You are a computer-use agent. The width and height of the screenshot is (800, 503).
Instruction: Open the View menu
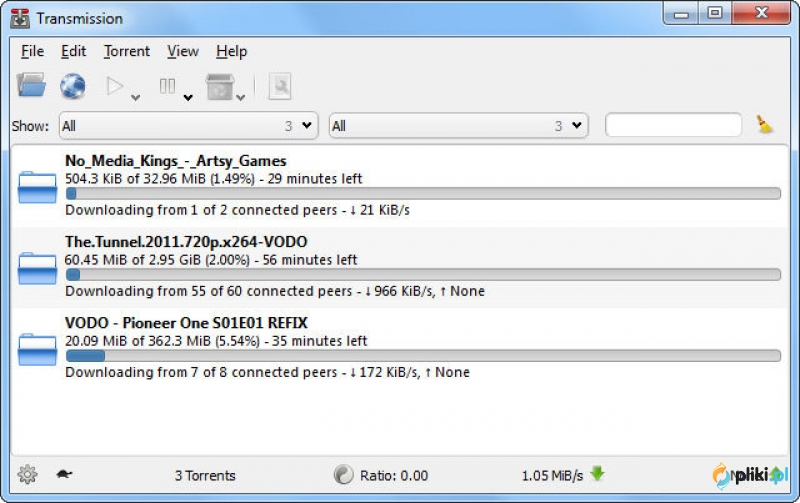pyautogui.click(x=183, y=51)
